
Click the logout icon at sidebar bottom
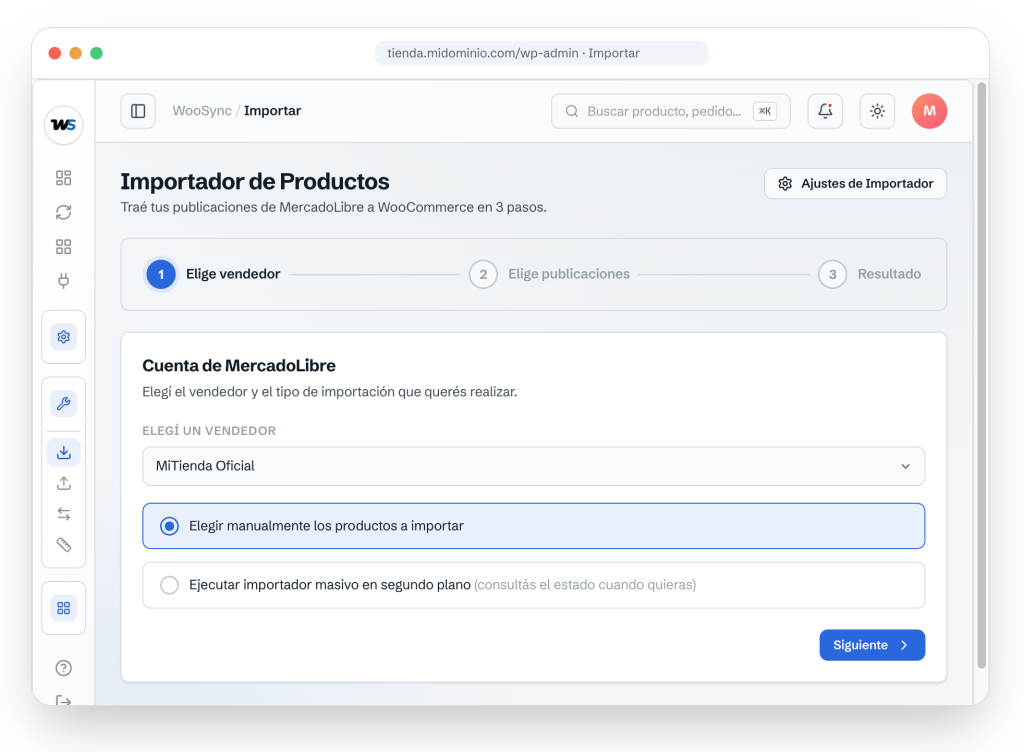point(63,700)
